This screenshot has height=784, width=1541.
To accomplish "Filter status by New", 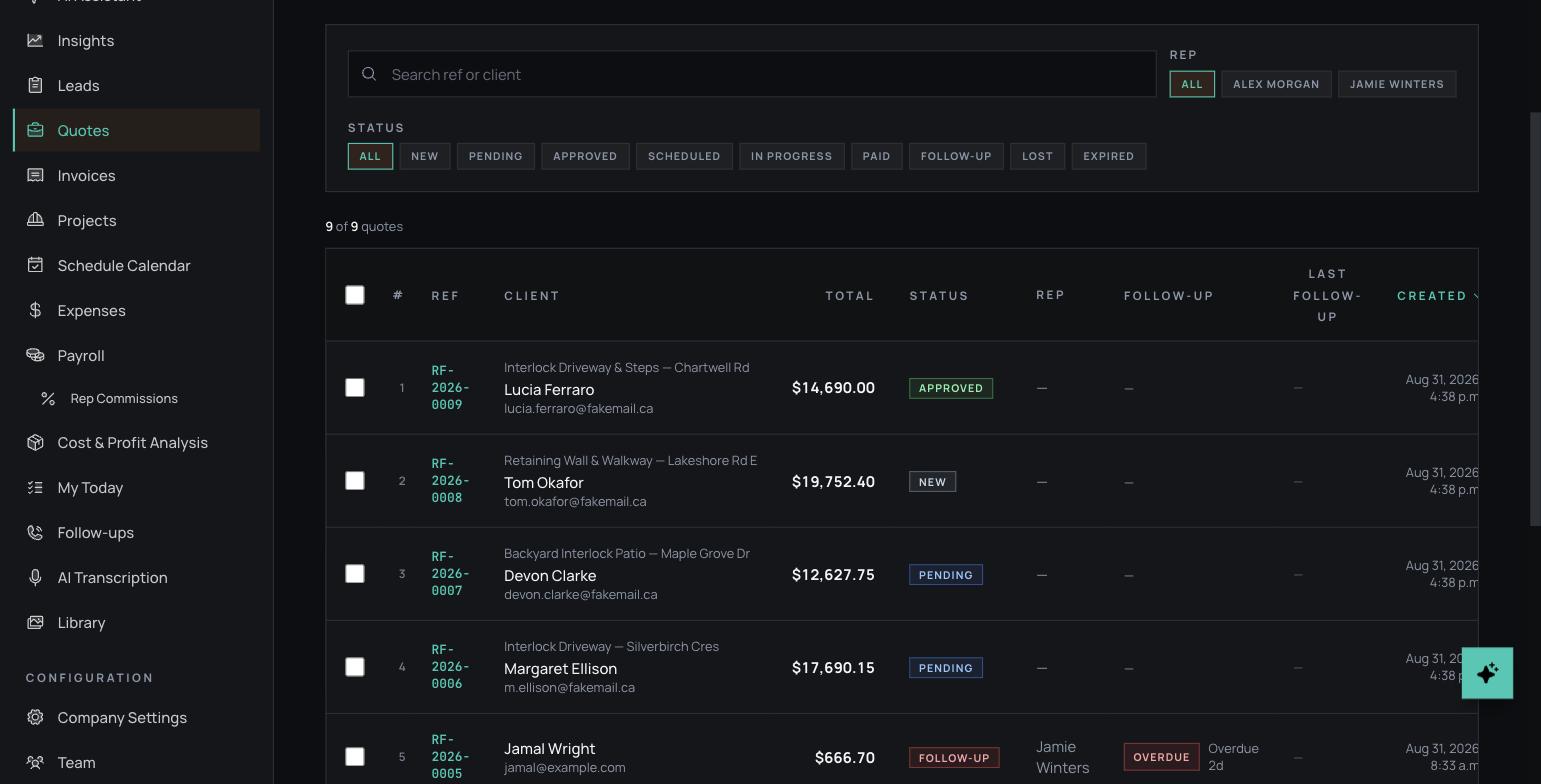I will click(424, 156).
